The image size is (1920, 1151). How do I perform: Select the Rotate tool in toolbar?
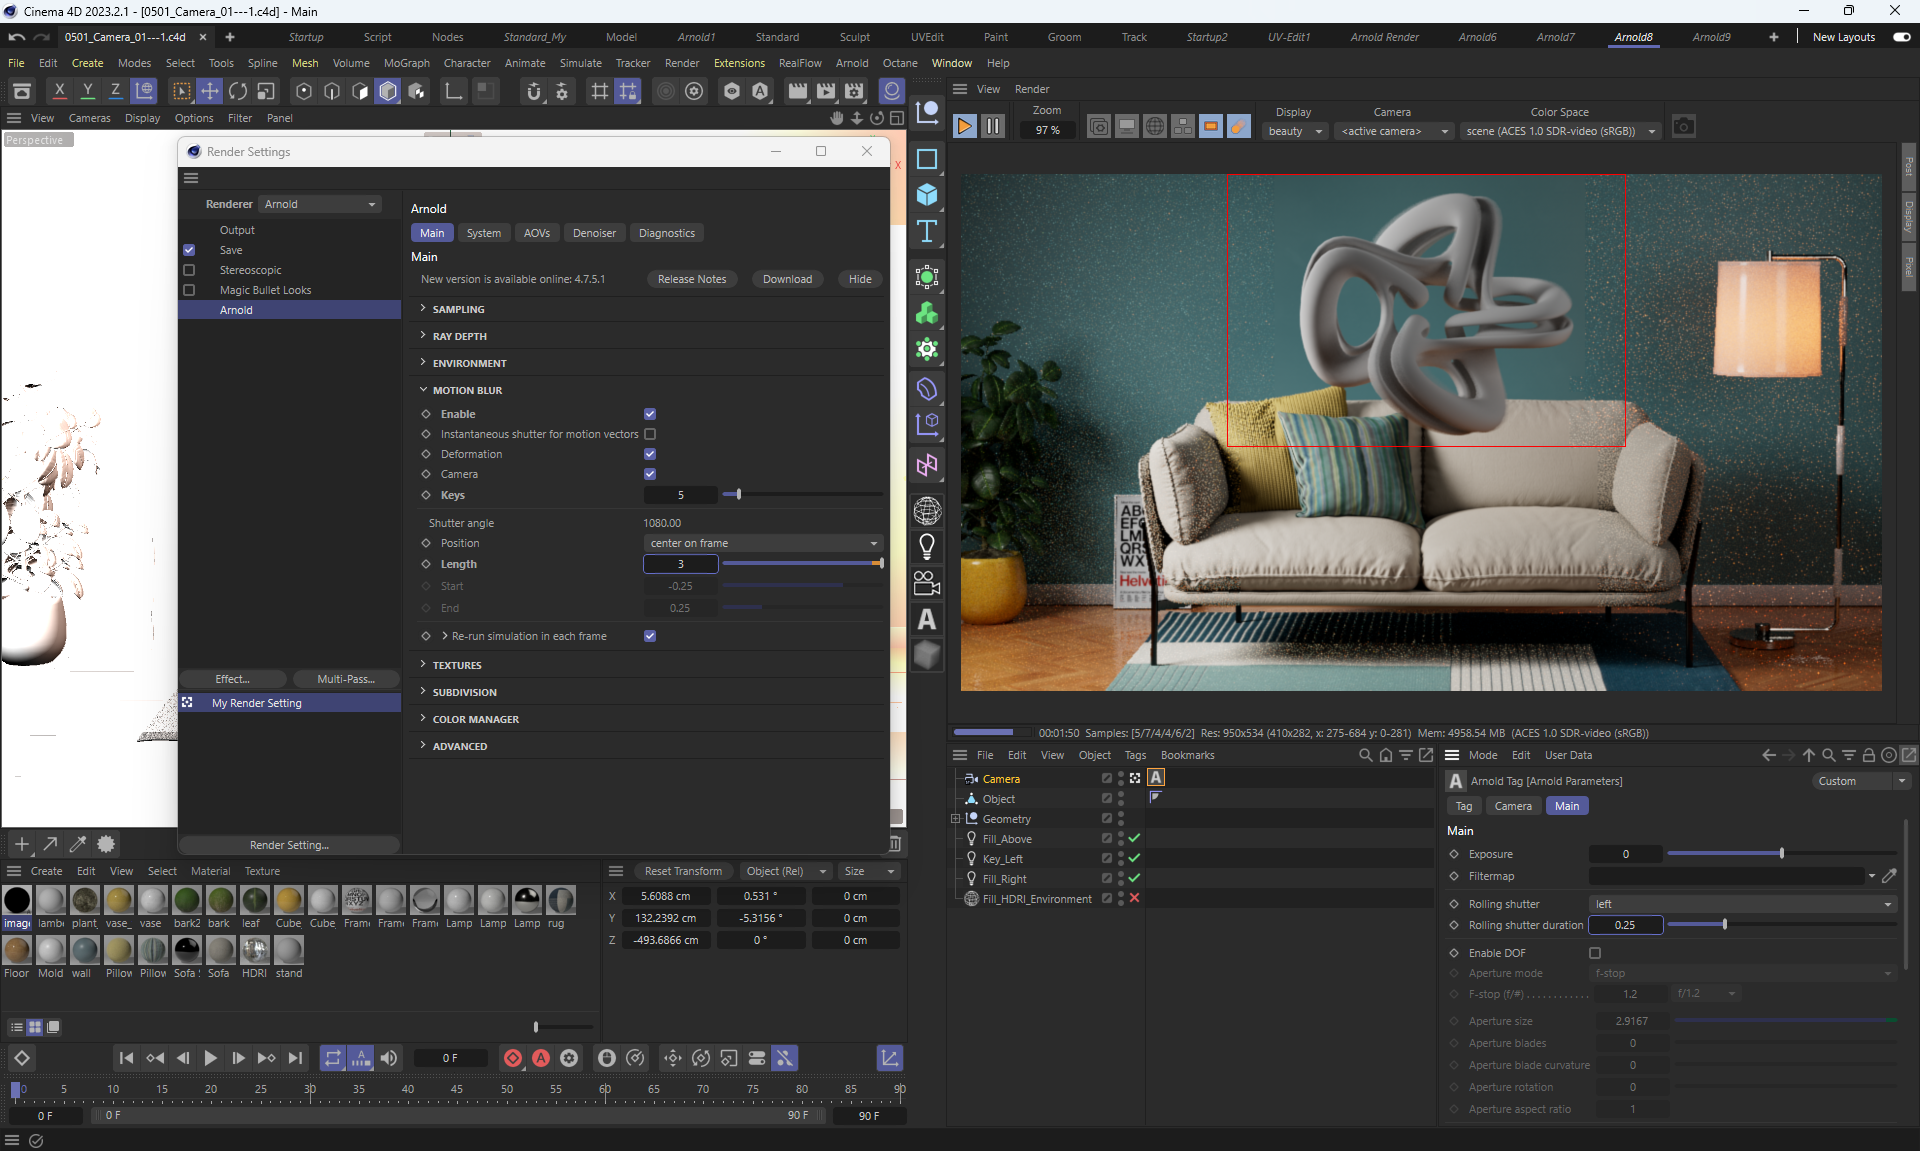pyautogui.click(x=238, y=92)
